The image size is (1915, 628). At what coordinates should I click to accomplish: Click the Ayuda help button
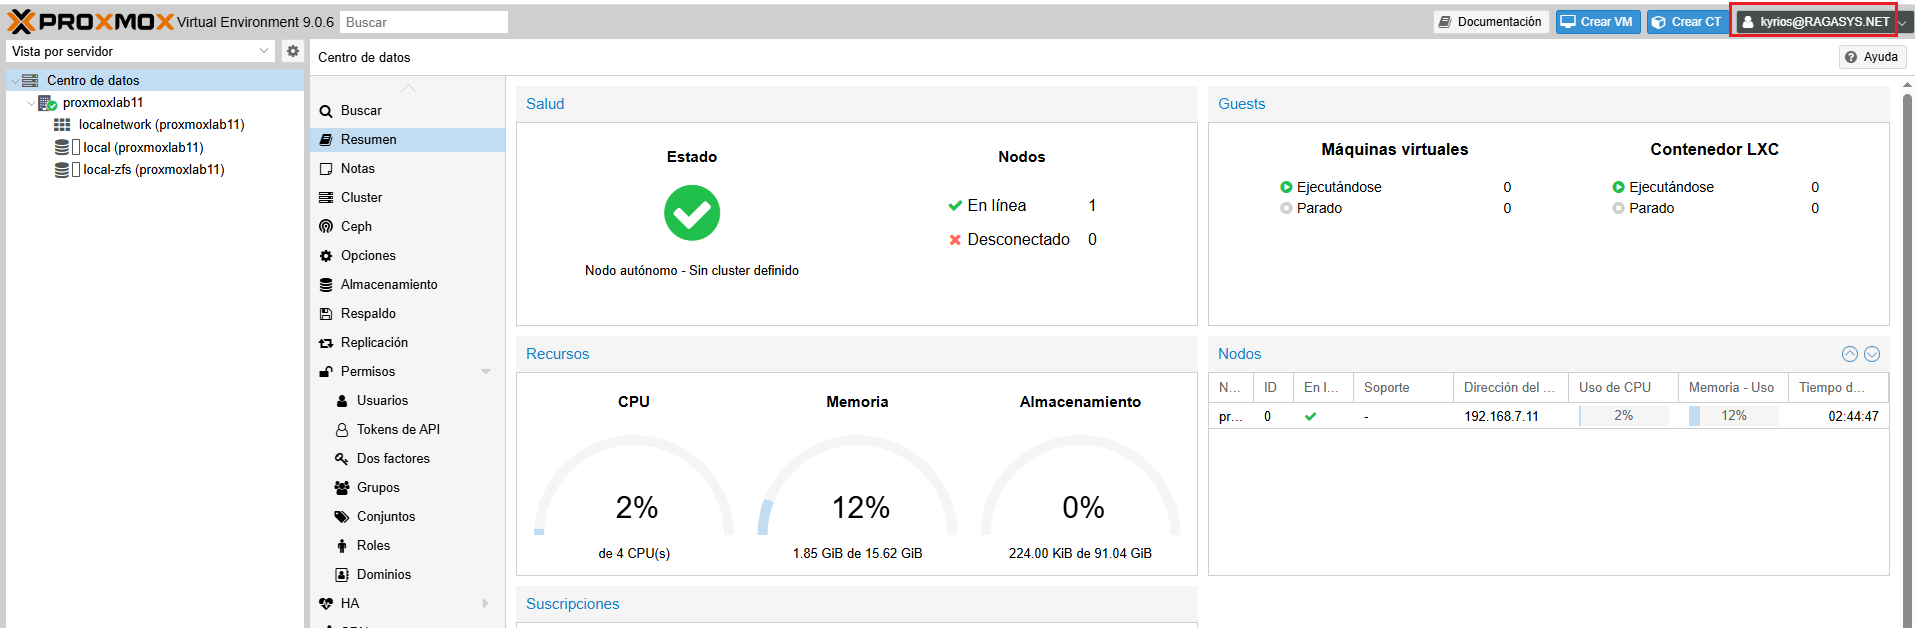(1871, 57)
